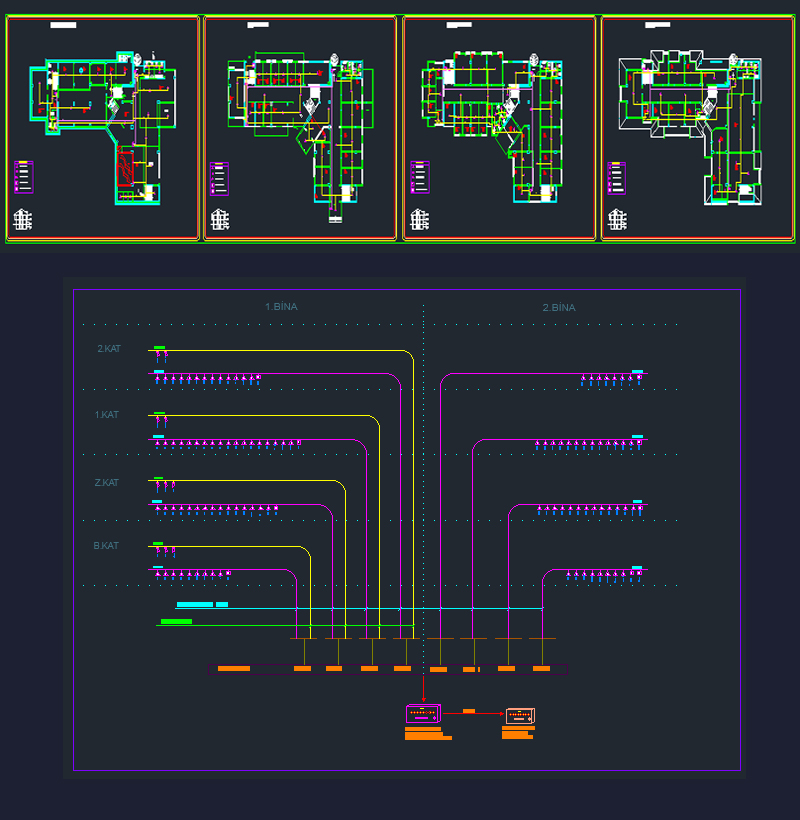
Task: Select the orange repeater panel symbol
Action: (520, 715)
